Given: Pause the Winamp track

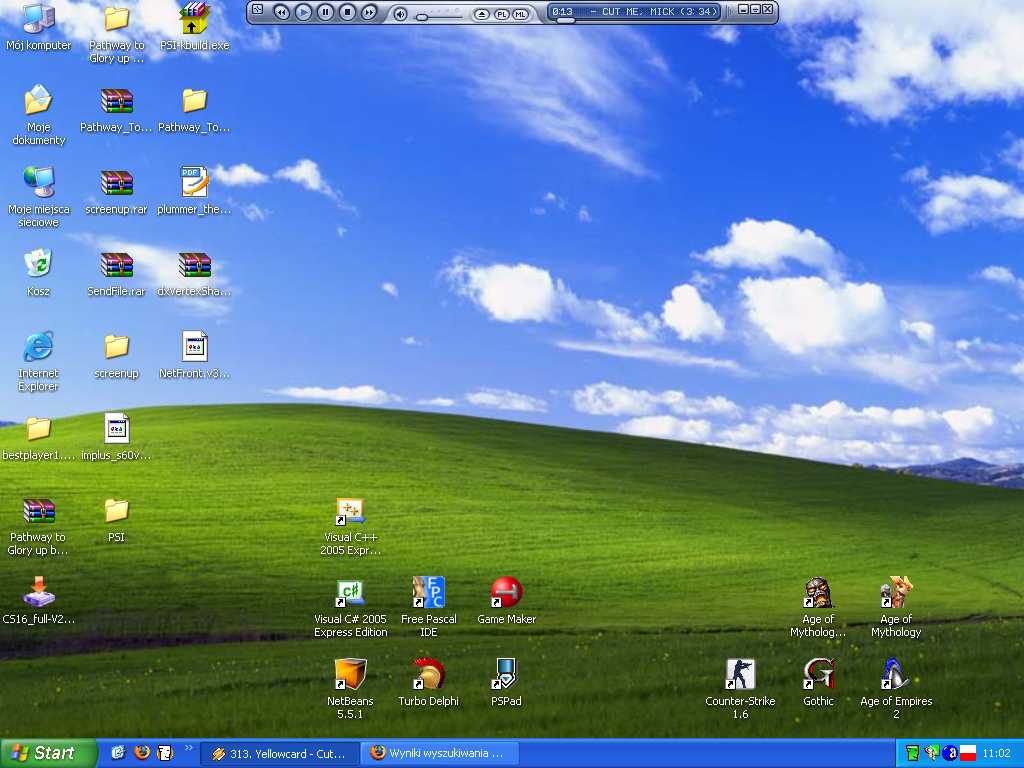Looking at the screenshot, I should pyautogui.click(x=325, y=12).
